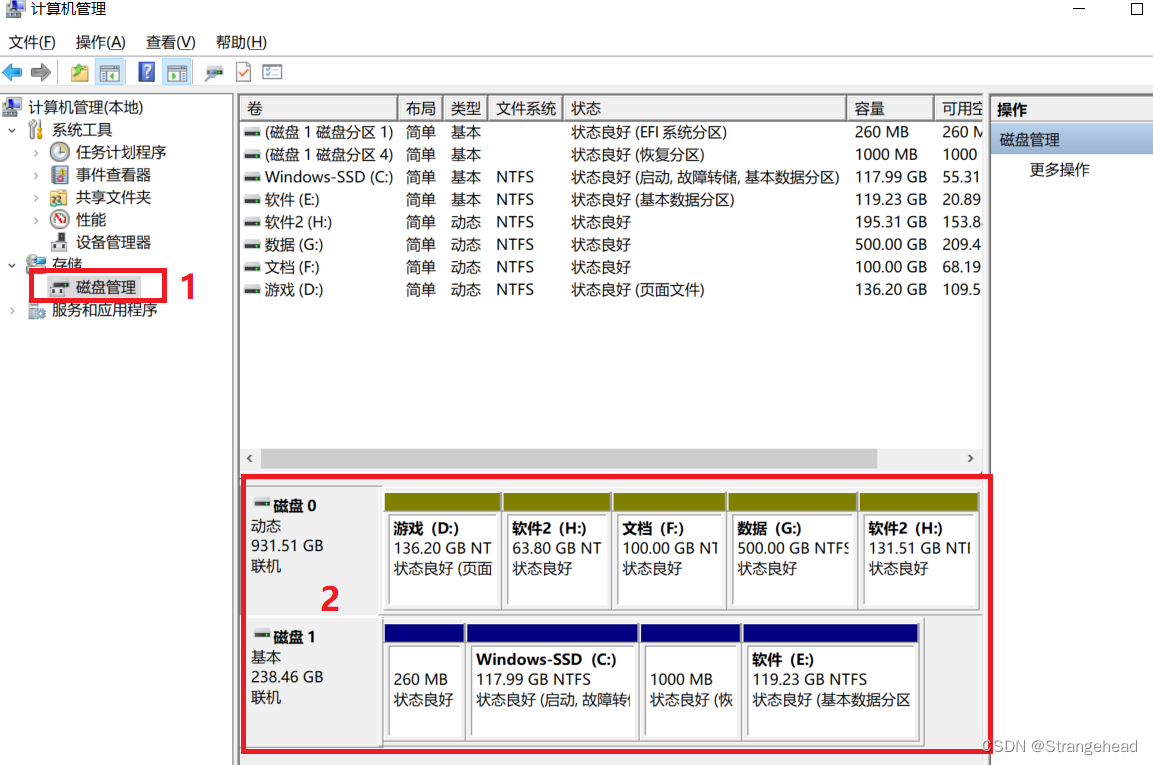Expand the 服务和应用程序 node

click(12, 310)
